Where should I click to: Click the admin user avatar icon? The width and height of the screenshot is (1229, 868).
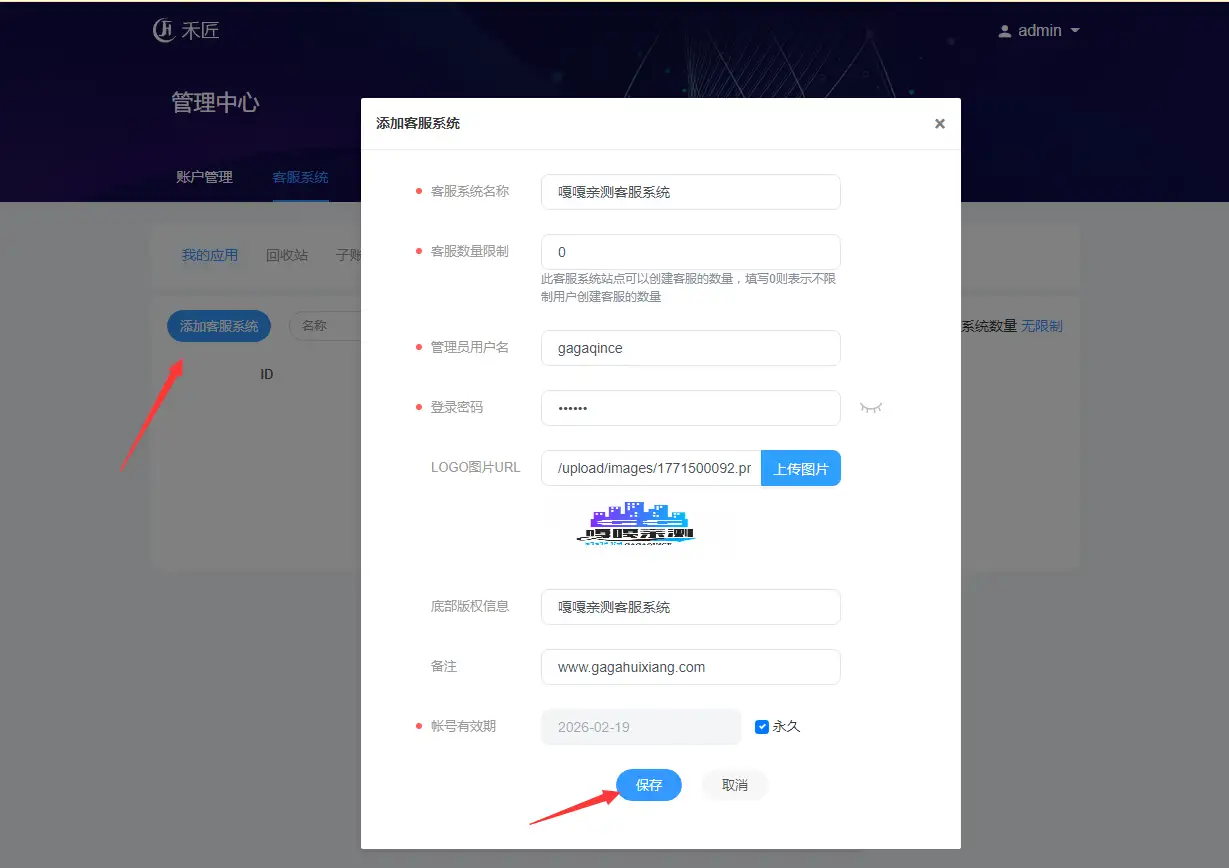coord(1004,31)
